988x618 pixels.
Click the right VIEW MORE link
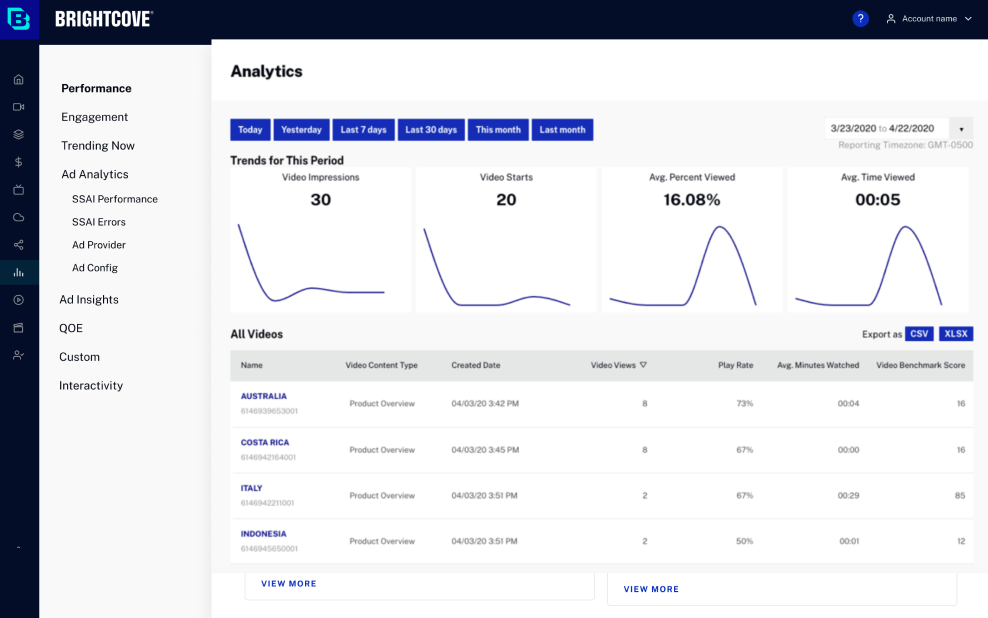(x=651, y=590)
